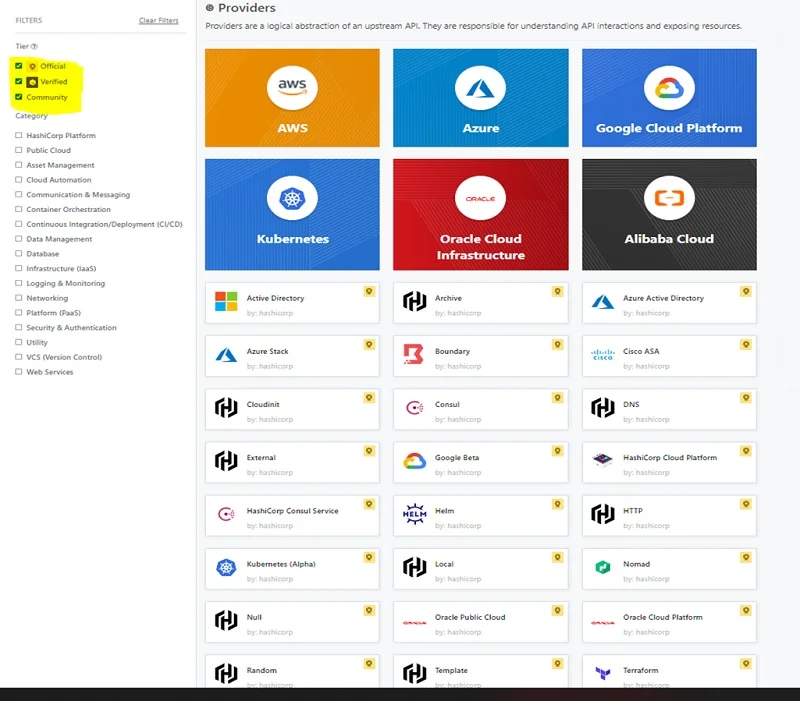This screenshot has width=800, height=701.
Task: Click the HashiCorp logo beside Local
Action: pos(414,567)
